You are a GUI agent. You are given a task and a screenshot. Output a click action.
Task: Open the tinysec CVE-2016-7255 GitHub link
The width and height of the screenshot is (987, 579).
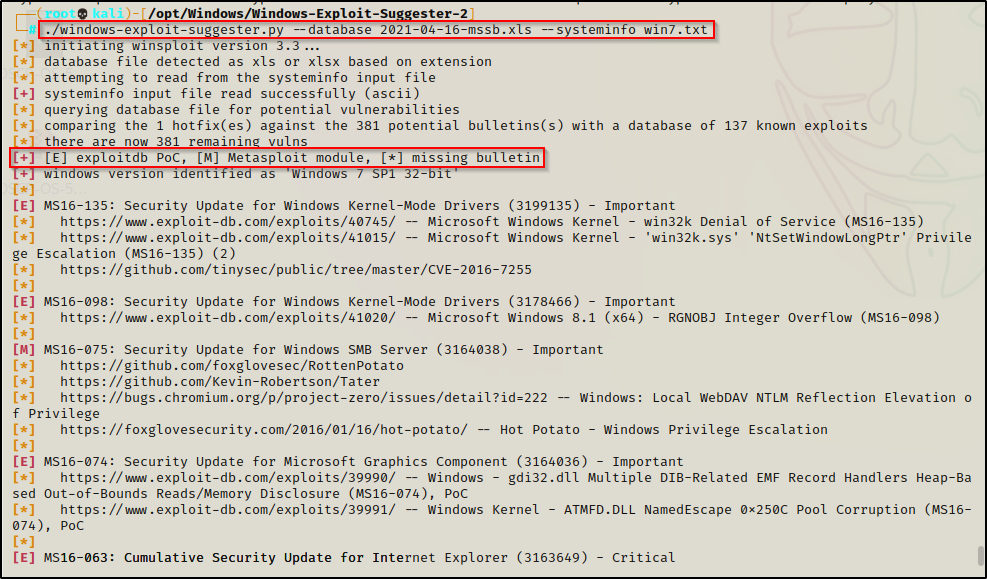296,270
